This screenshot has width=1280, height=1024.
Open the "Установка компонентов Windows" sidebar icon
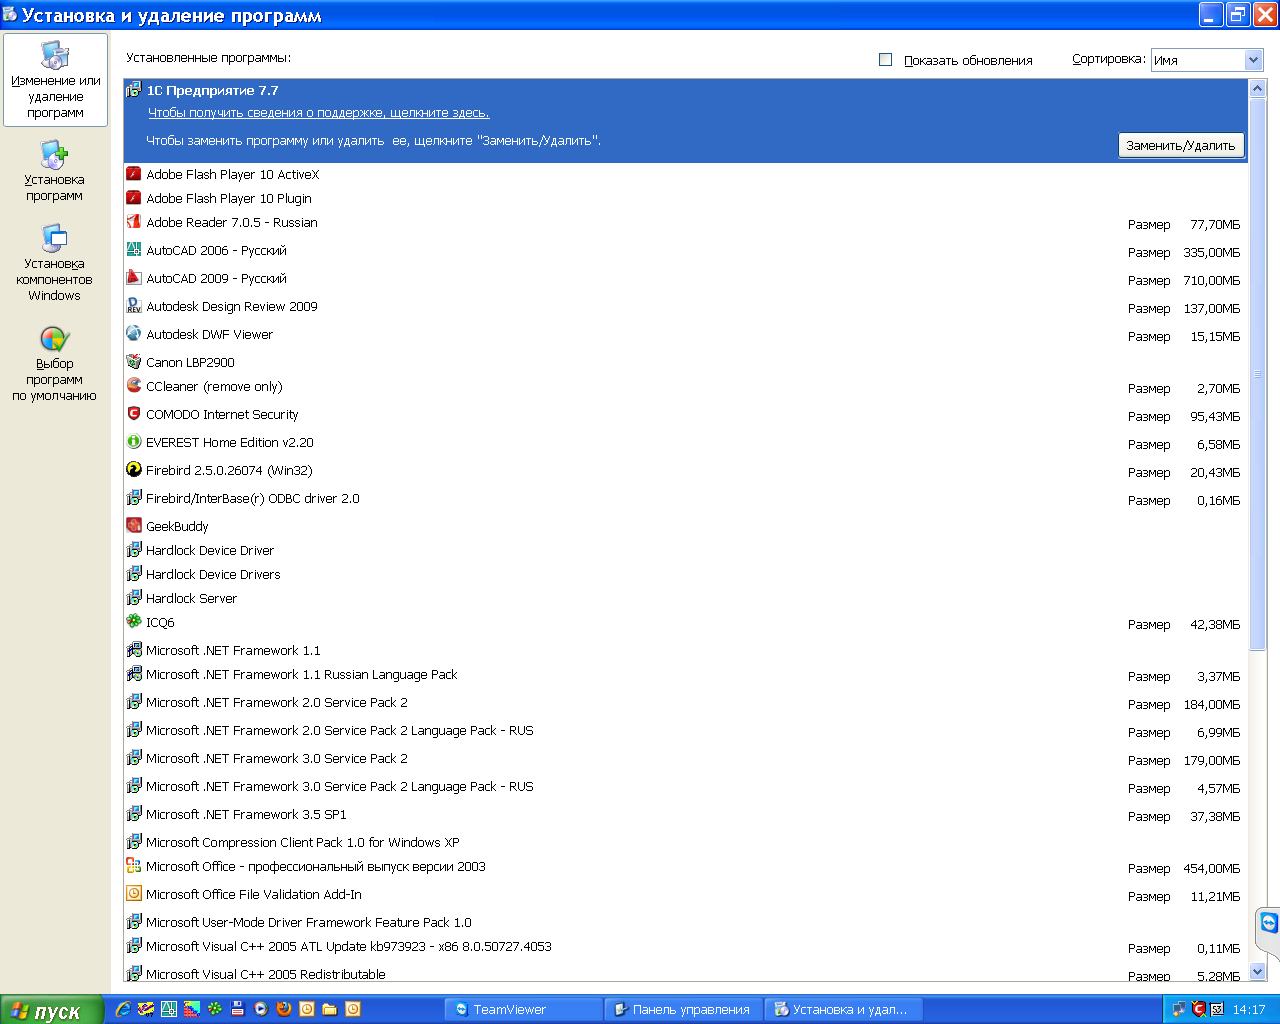[x=55, y=263]
